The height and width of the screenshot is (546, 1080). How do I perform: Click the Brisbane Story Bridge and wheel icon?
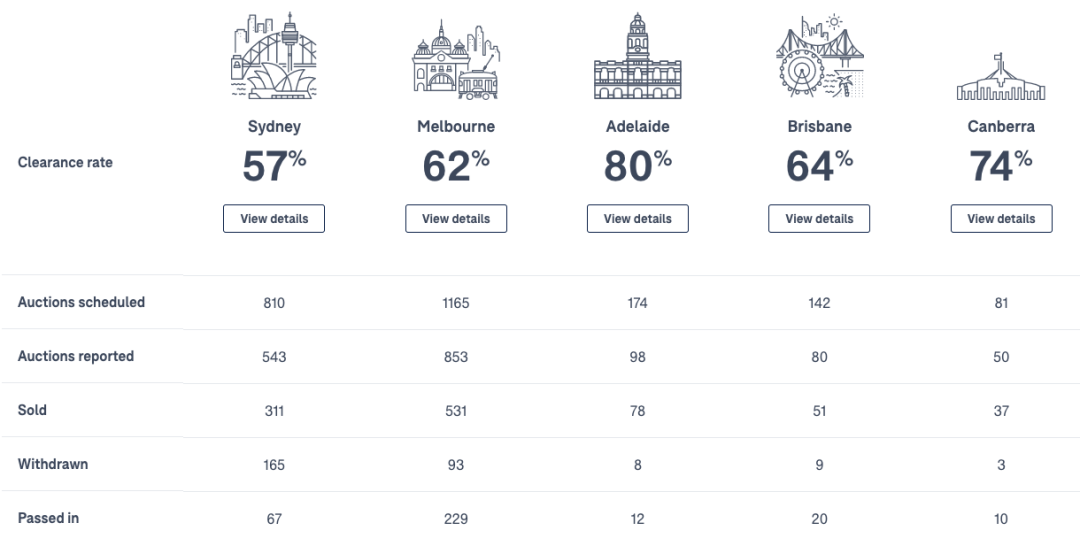point(819,56)
